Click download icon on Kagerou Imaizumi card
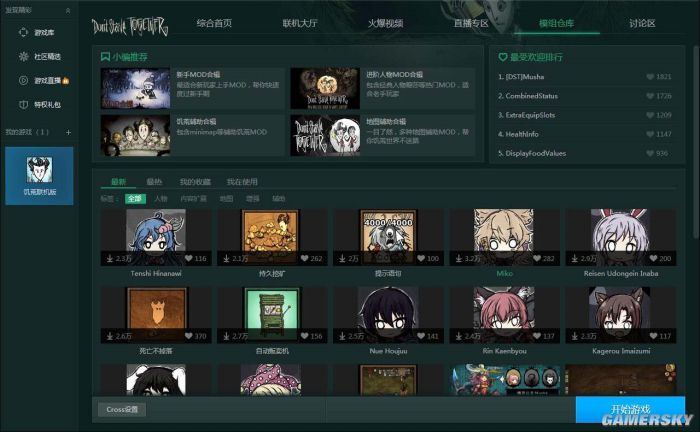 coord(575,336)
